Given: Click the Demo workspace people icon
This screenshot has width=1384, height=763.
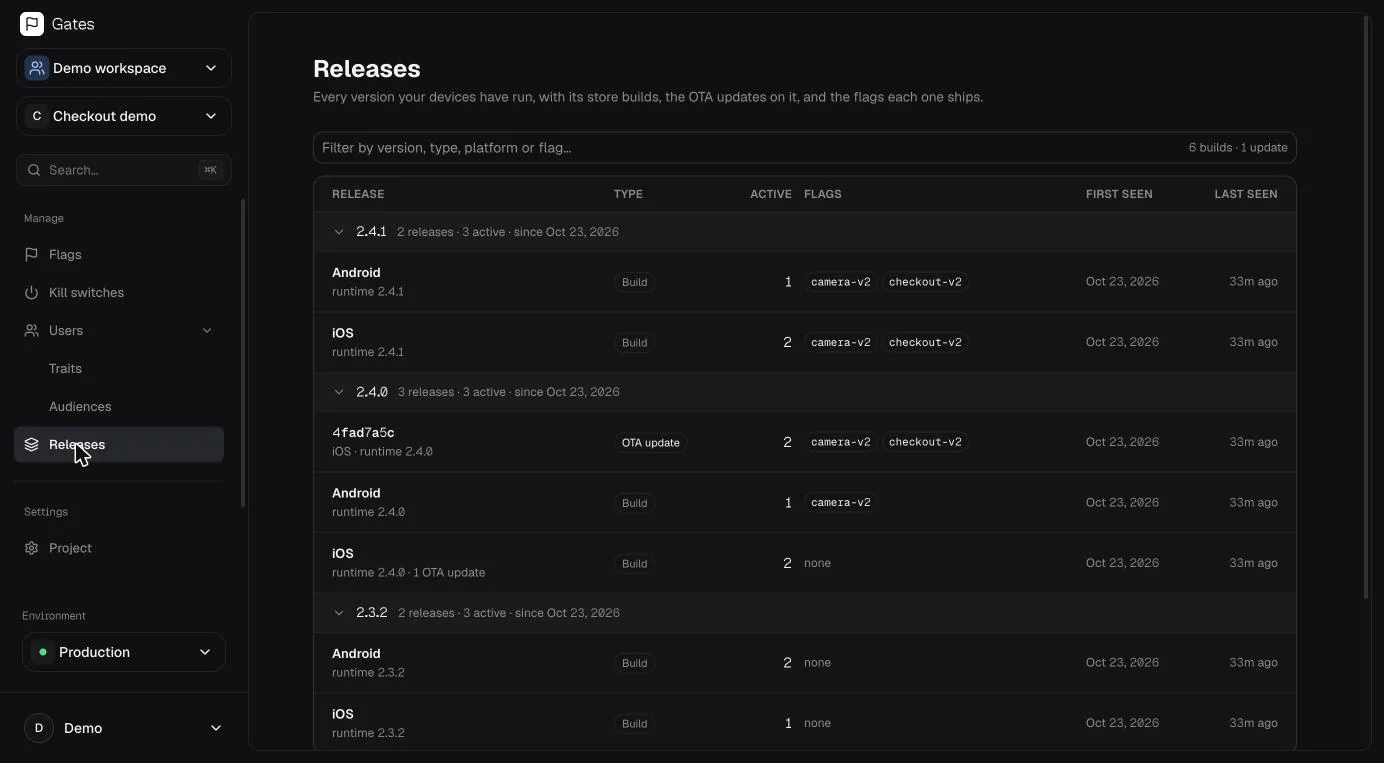Looking at the screenshot, I should tap(37, 68).
